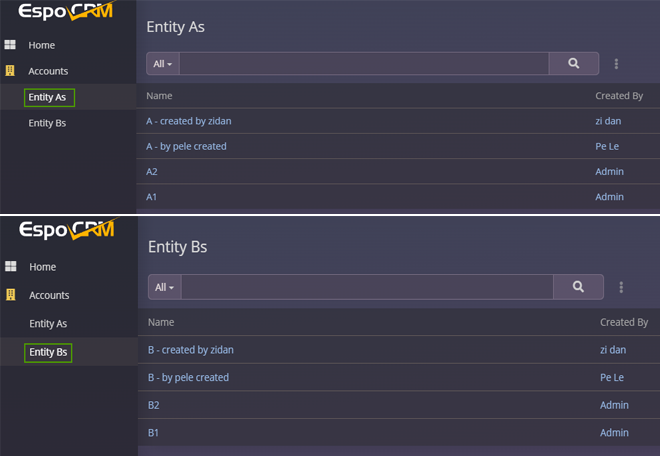This screenshot has height=456, width=660.
Task: Click "Pe Le" creator of "A - by pele created"
Action: coord(608,147)
